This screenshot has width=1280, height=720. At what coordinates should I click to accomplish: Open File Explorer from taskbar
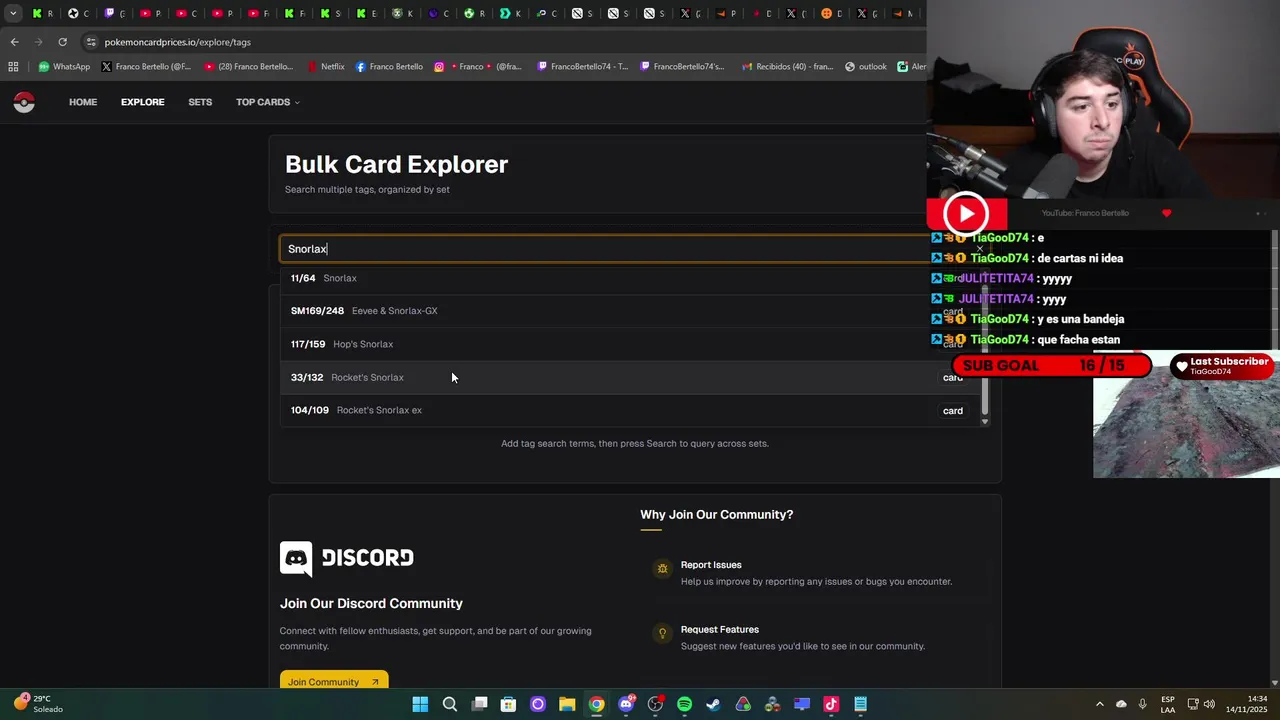(567, 704)
